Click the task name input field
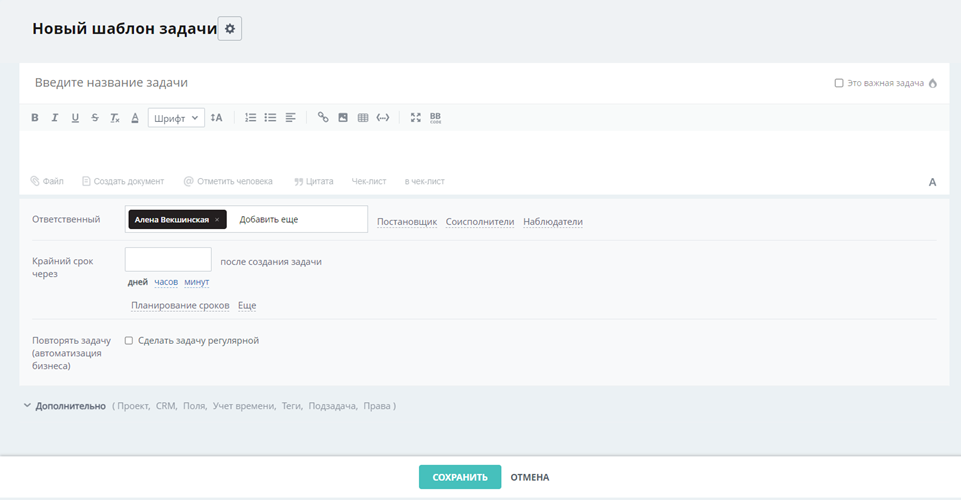 [400, 83]
